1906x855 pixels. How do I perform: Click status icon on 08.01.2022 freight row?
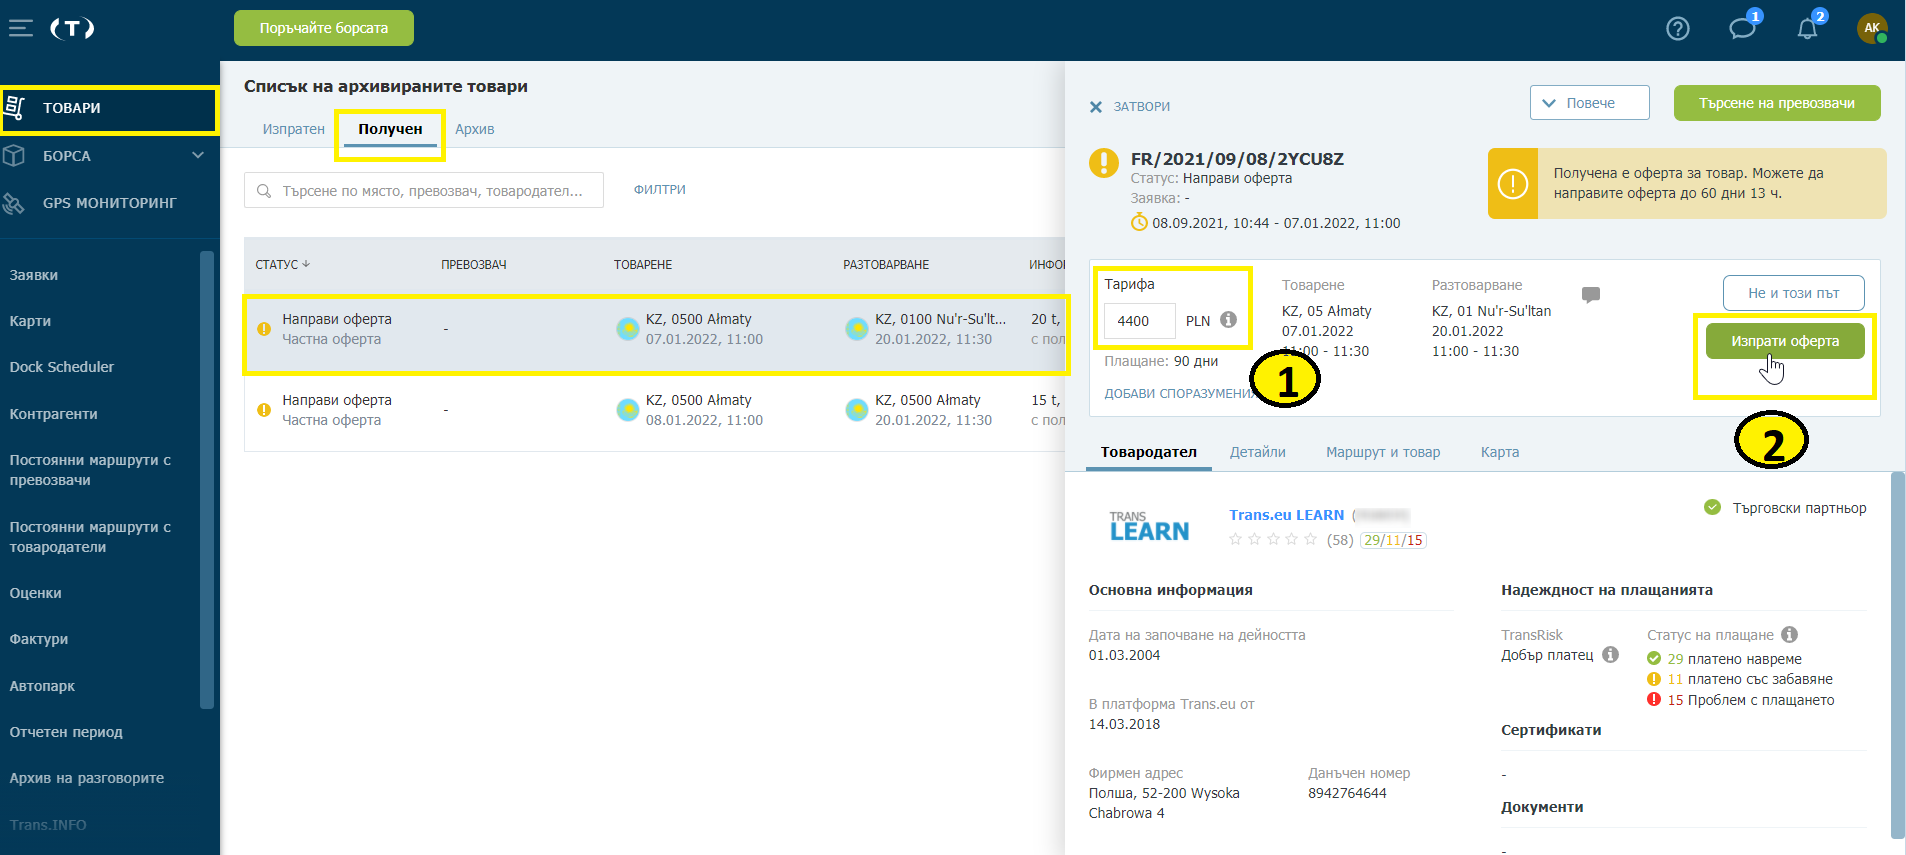[x=264, y=410]
